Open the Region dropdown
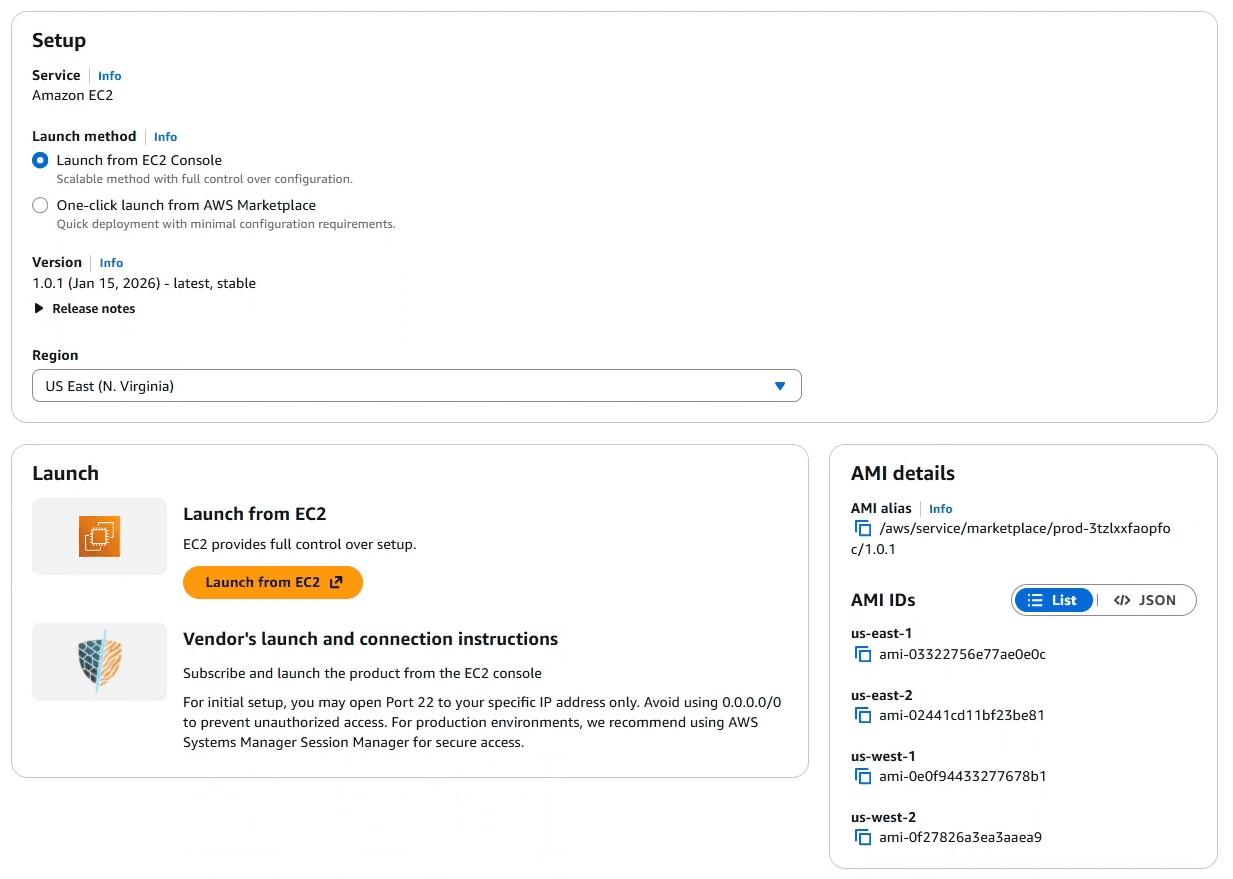 pyautogui.click(x=417, y=385)
